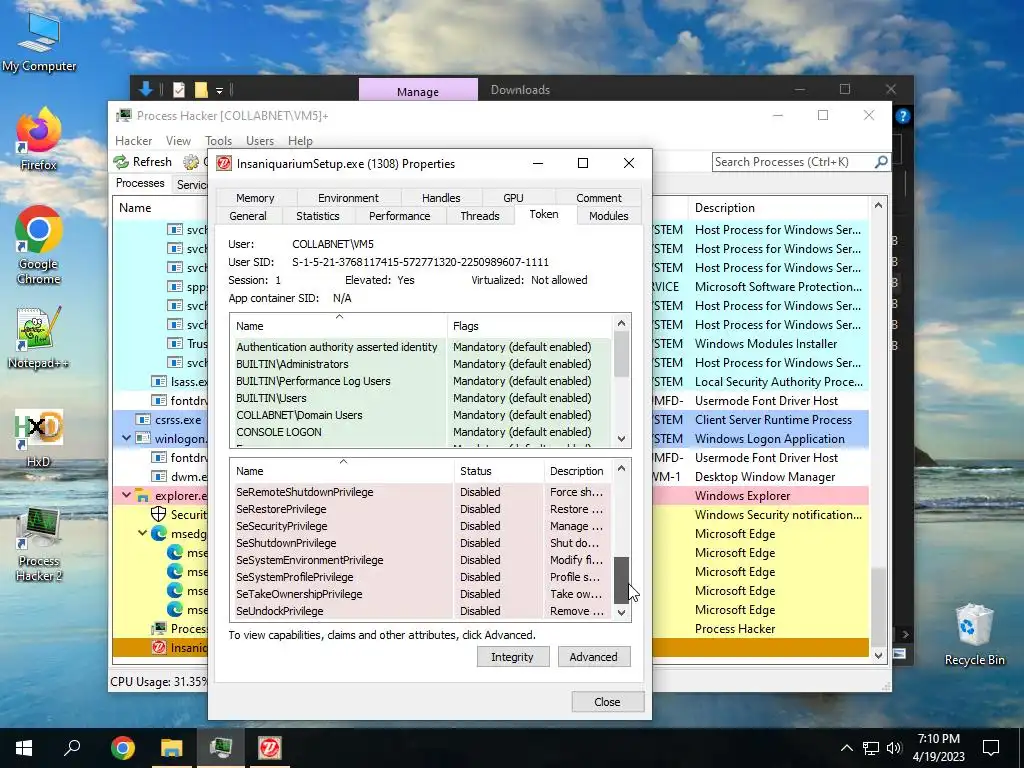Viewport: 1024px width, 768px height.
Task: Click the Close button in Properties dialog
Action: point(607,701)
